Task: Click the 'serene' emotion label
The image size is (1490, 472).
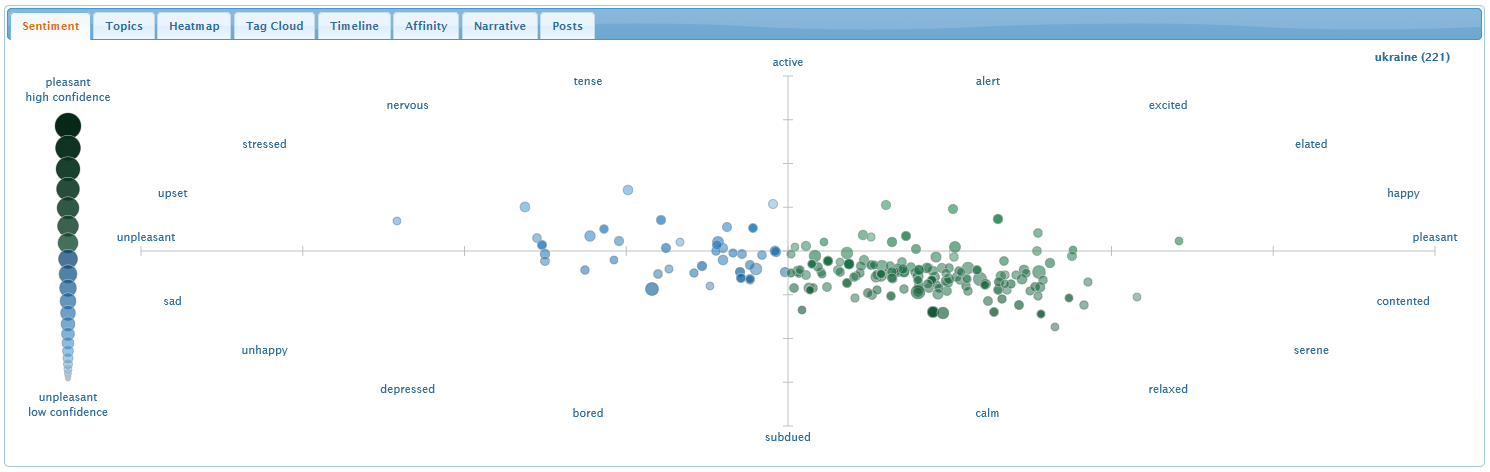Action: 1311,350
